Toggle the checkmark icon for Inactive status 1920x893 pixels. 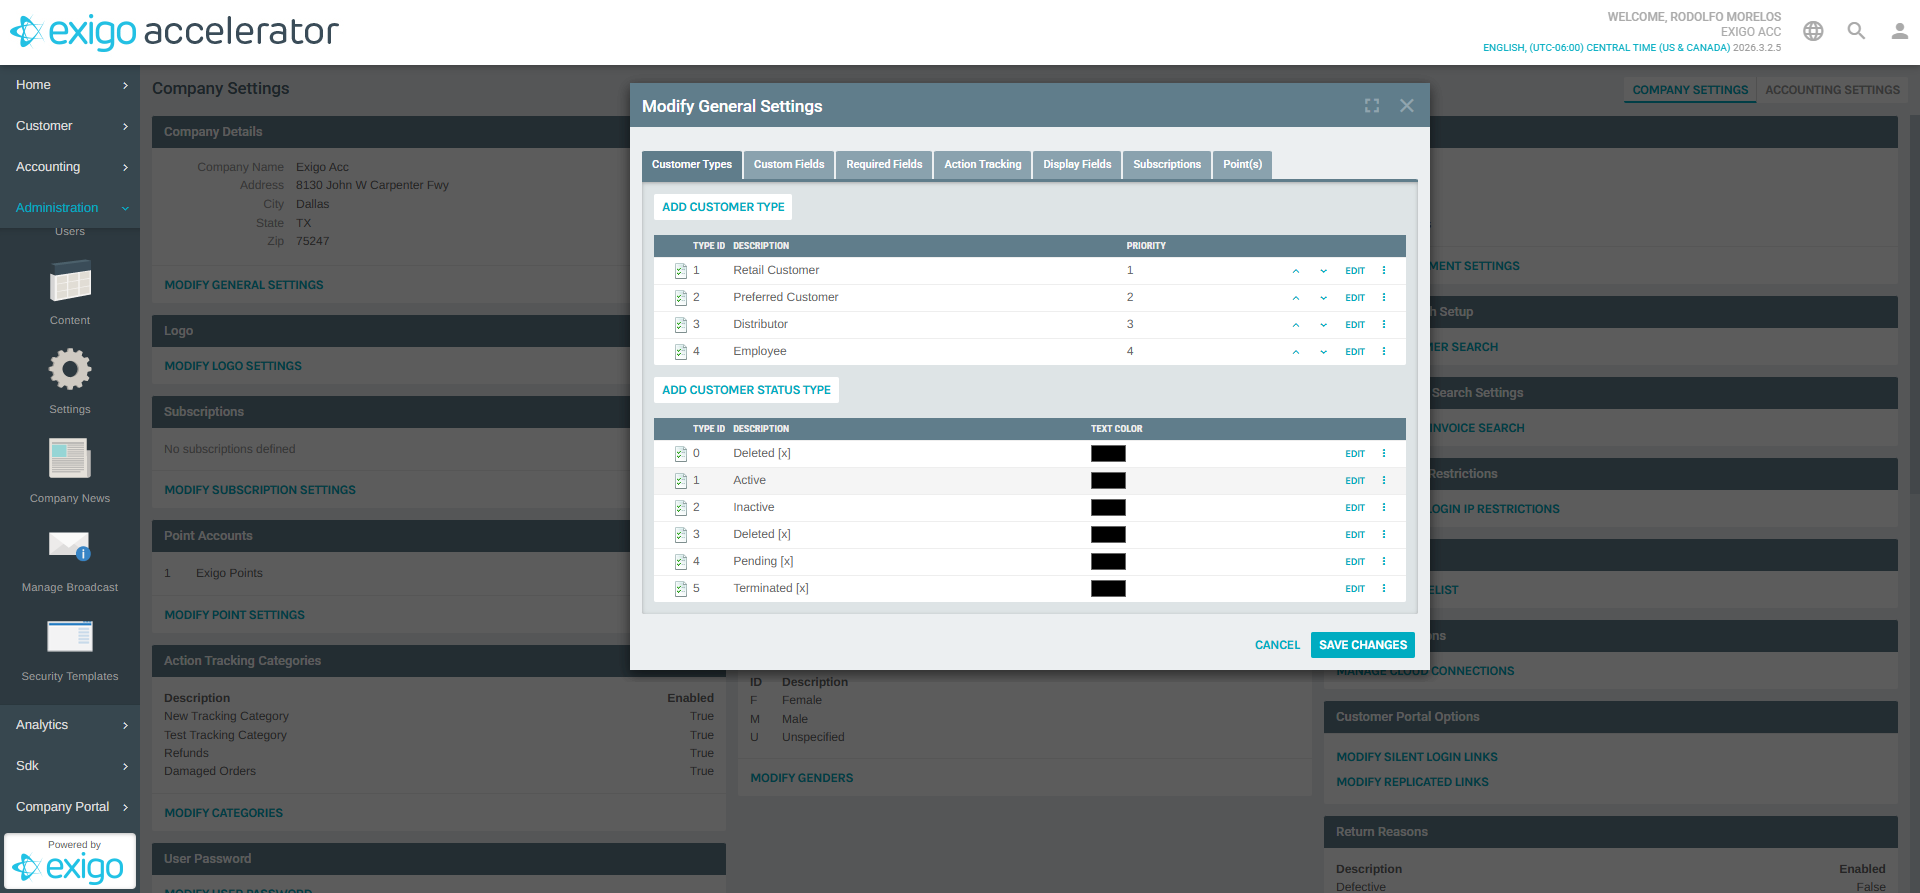tap(681, 508)
